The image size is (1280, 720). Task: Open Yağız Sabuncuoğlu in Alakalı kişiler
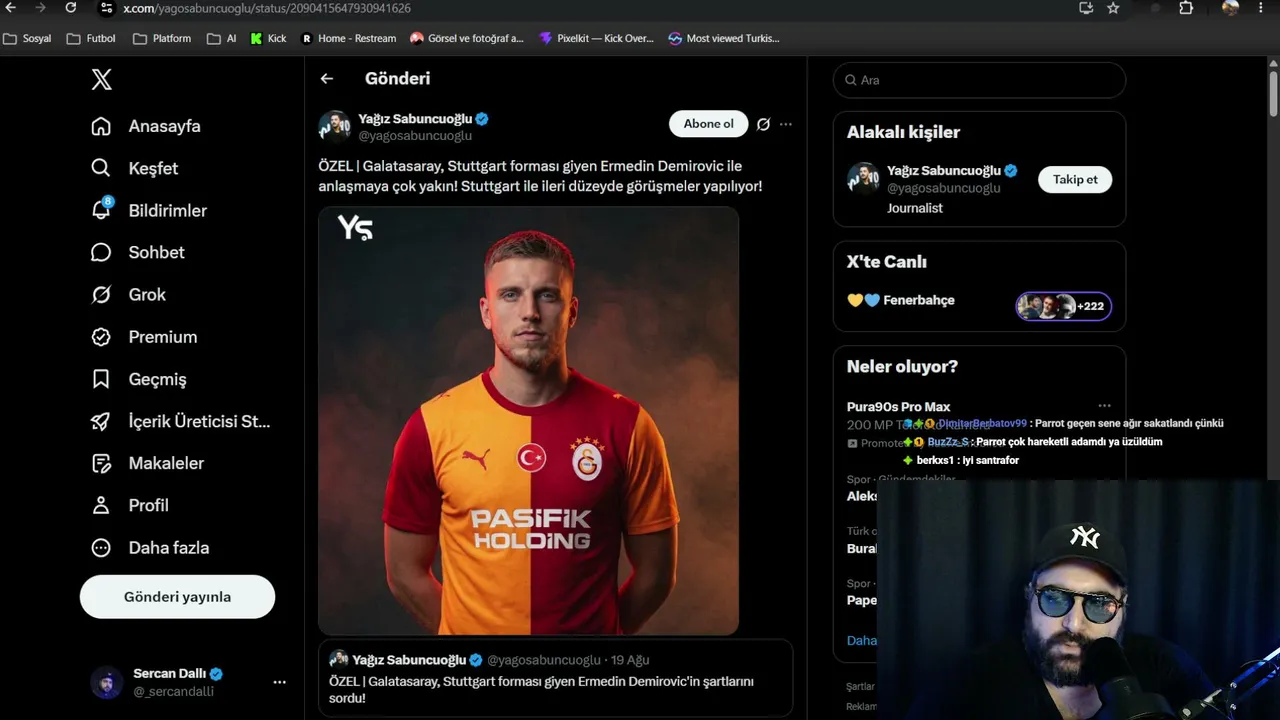click(x=943, y=171)
